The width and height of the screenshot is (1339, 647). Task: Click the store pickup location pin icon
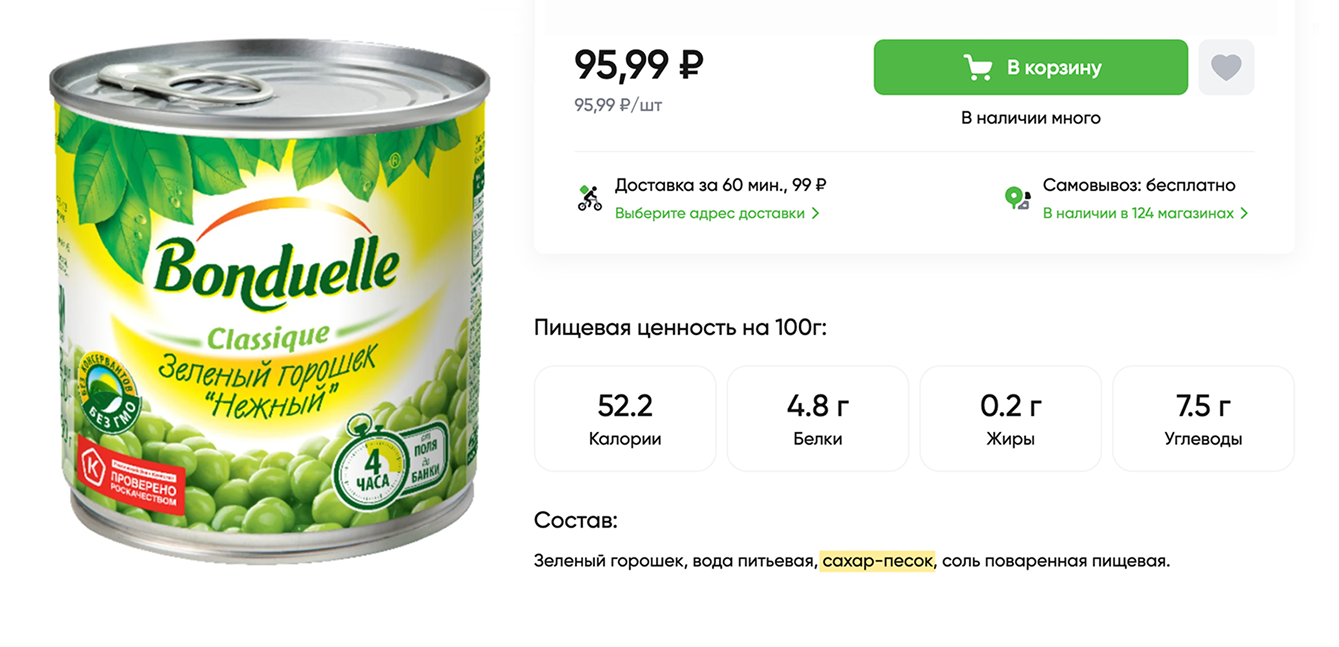coord(1017,197)
